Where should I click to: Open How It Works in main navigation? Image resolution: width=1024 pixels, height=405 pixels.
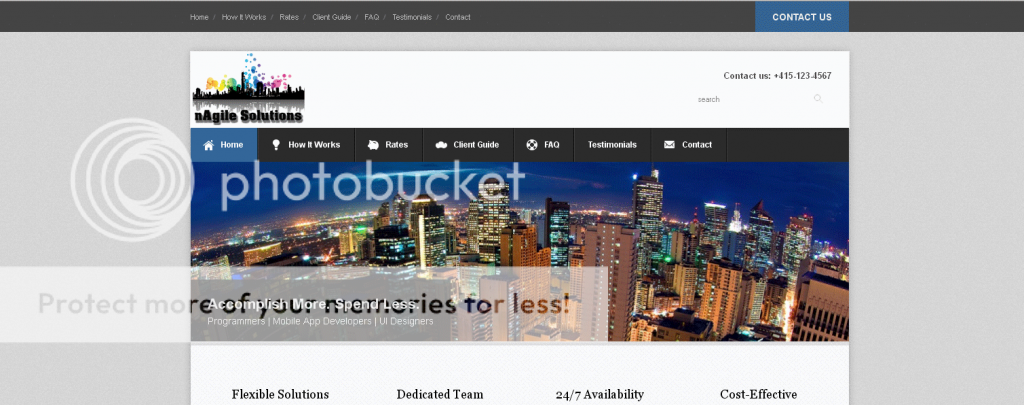(306, 145)
